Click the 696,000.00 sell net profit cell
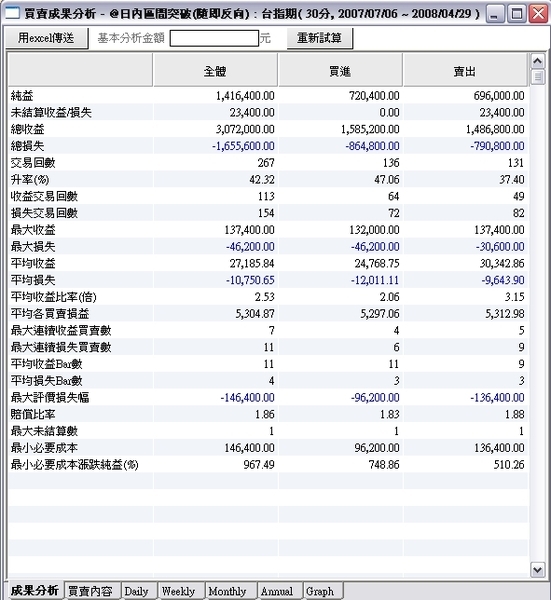This screenshot has height=600, width=551. [499, 96]
